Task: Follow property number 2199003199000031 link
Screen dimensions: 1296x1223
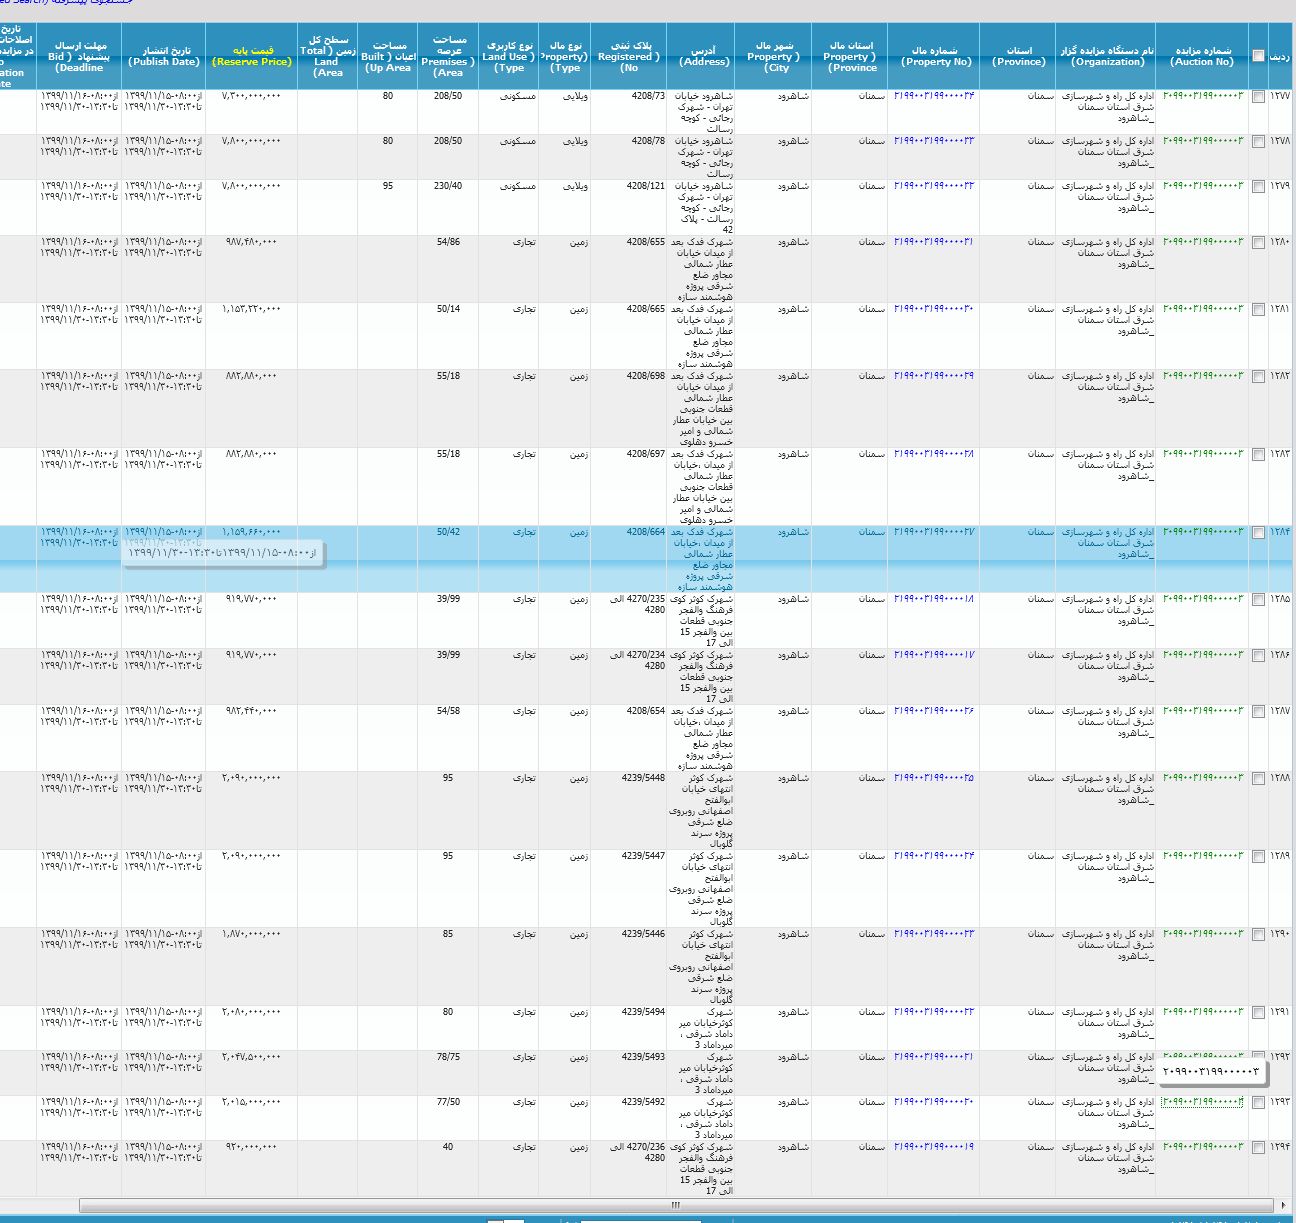Action: click(x=934, y=242)
